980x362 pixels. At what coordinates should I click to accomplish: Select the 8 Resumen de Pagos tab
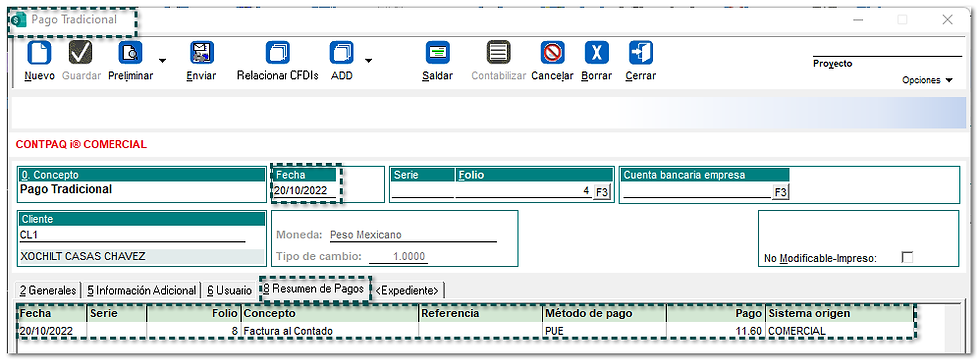(314, 289)
